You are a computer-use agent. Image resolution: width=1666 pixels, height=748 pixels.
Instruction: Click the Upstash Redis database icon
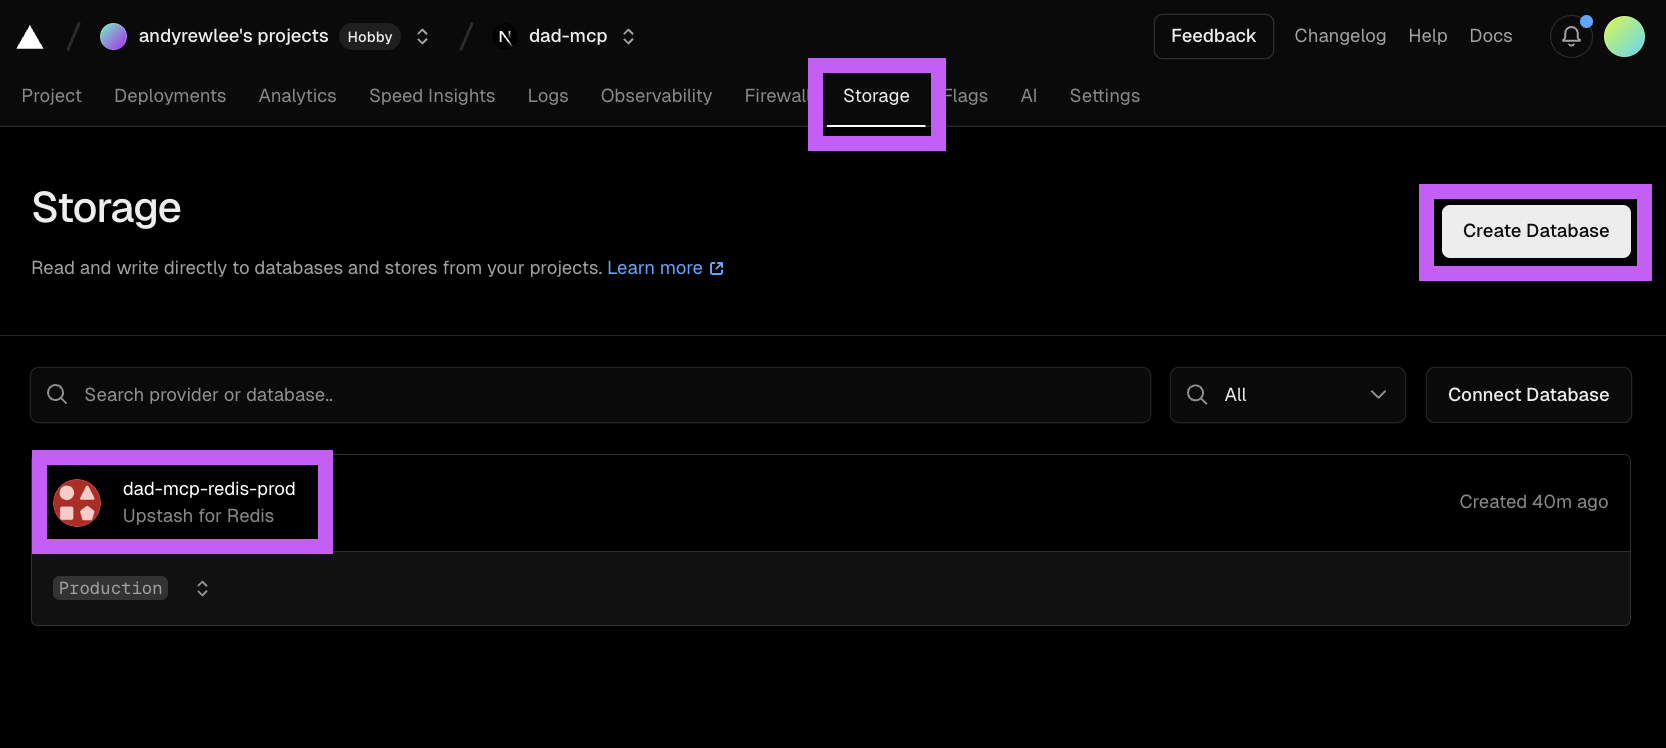[x=77, y=502]
